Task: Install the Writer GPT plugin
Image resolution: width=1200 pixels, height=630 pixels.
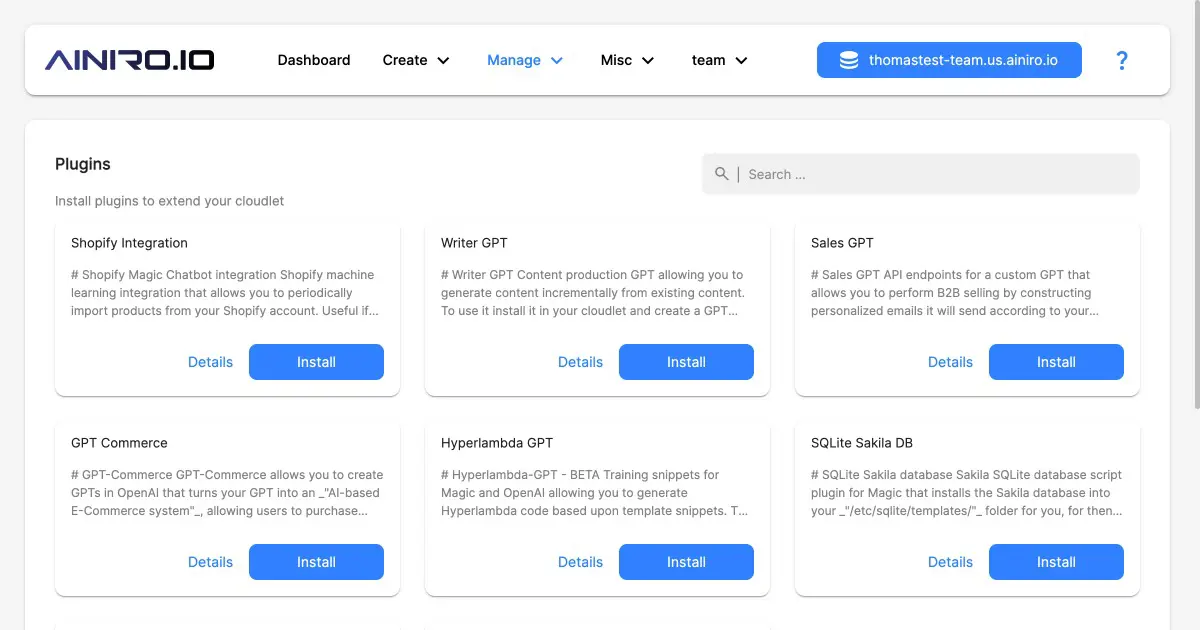Action: (686, 362)
